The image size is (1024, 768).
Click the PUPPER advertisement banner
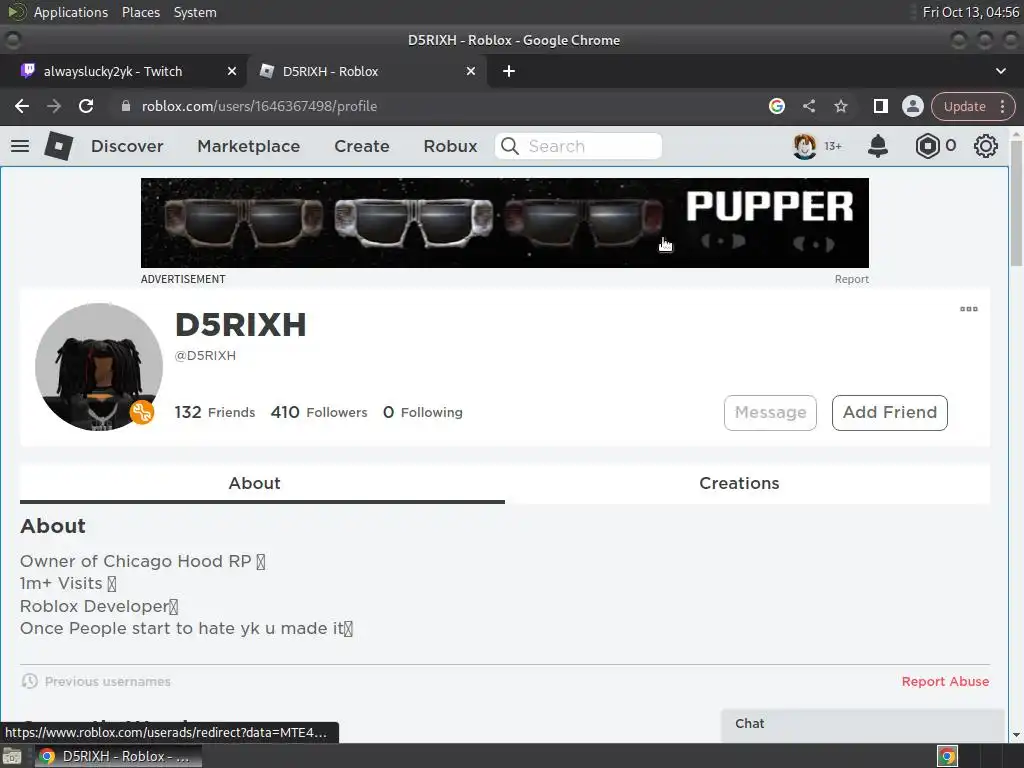click(505, 223)
